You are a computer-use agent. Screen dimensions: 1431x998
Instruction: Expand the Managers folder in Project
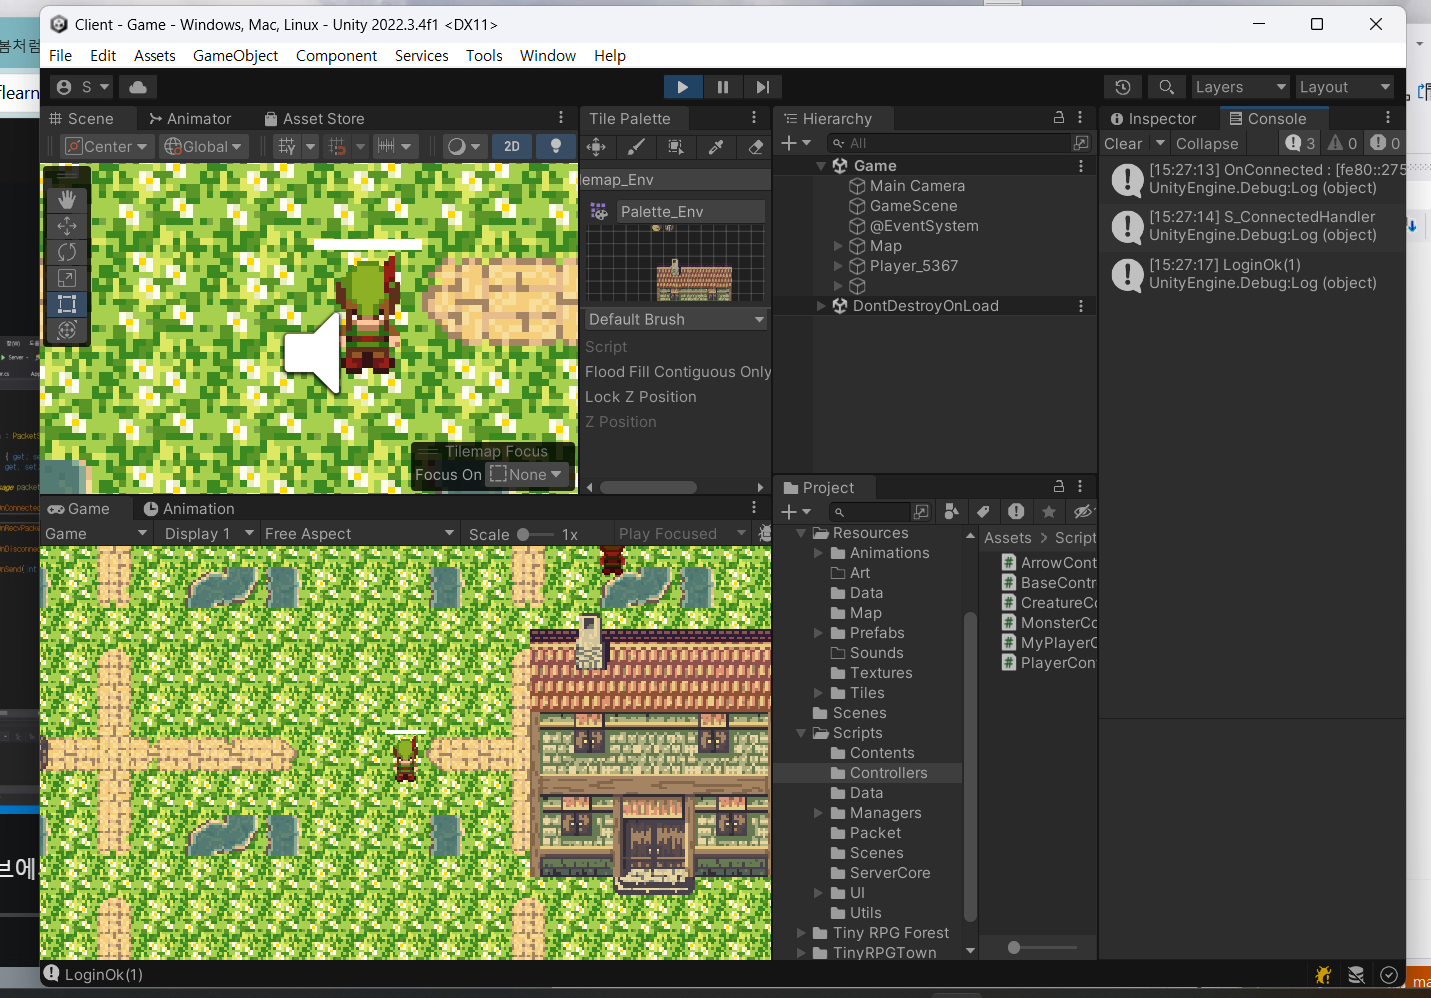[818, 813]
